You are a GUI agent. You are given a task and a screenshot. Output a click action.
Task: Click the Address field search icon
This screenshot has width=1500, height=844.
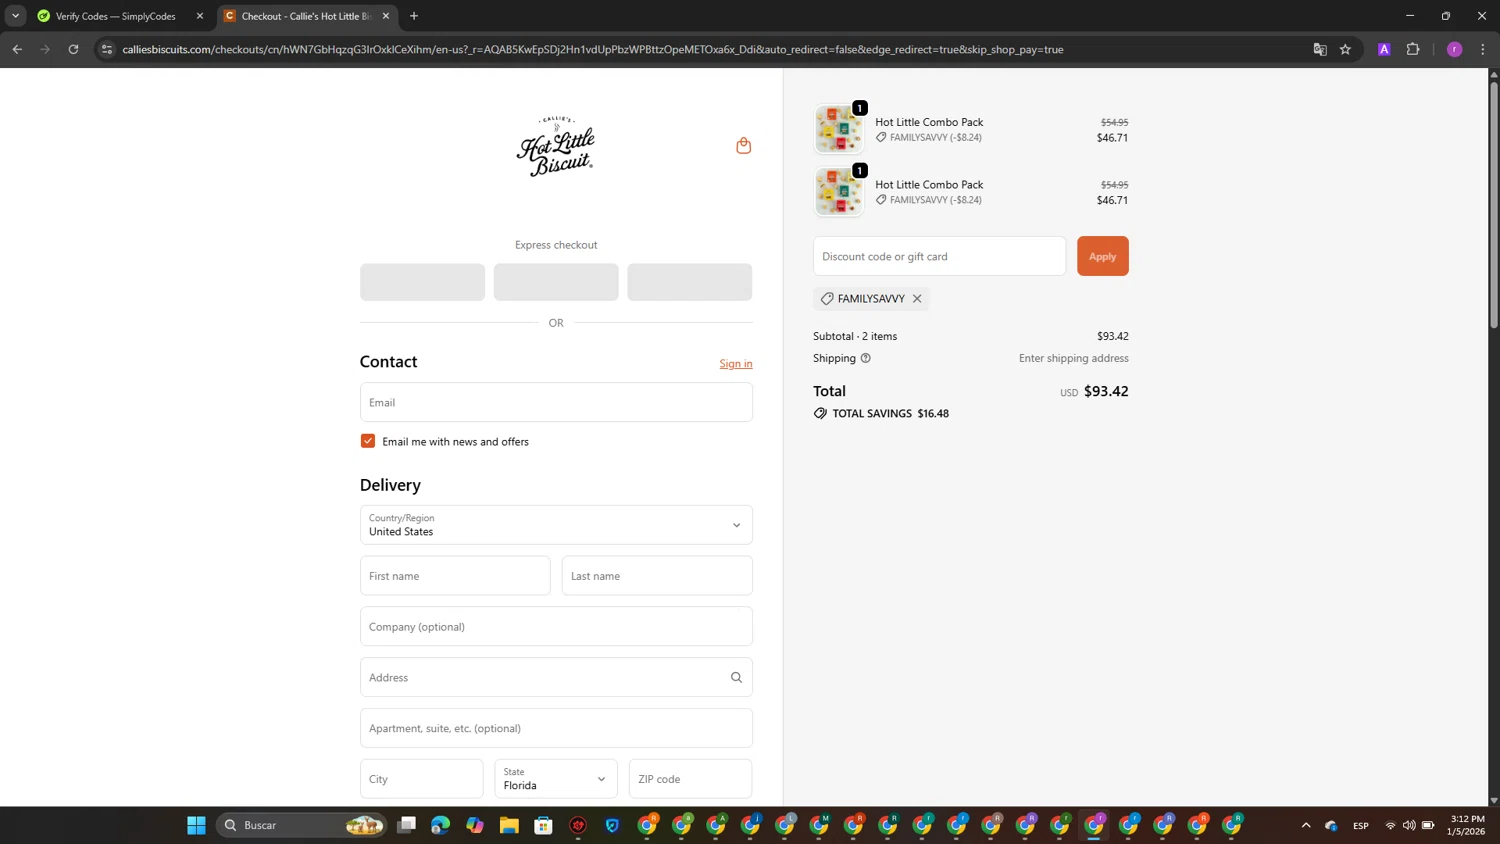coord(736,678)
